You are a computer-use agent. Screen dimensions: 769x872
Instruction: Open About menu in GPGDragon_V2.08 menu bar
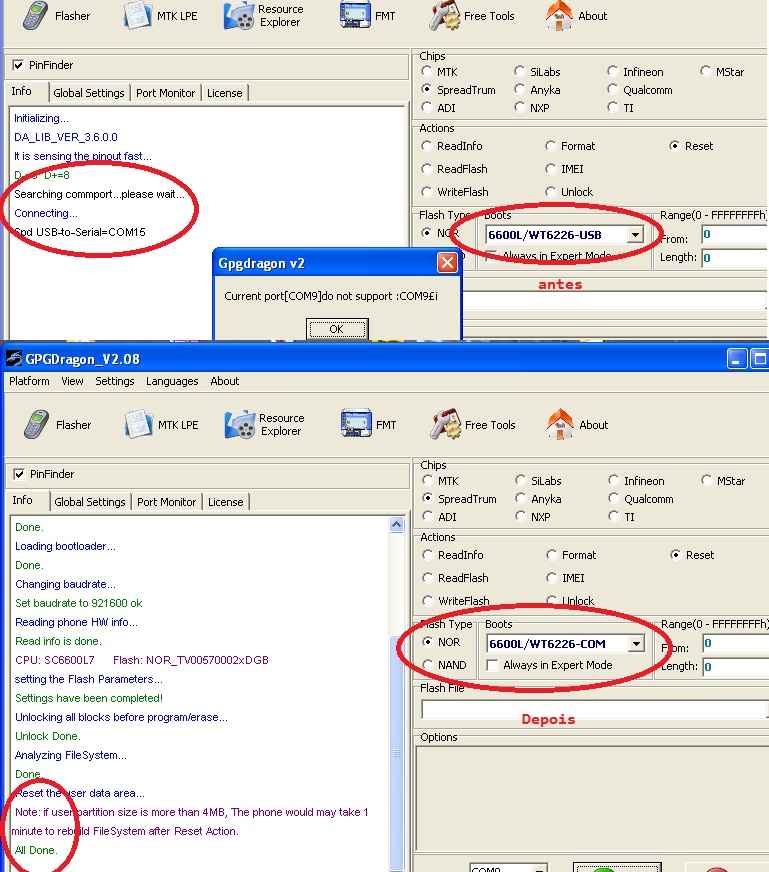click(x=225, y=381)
